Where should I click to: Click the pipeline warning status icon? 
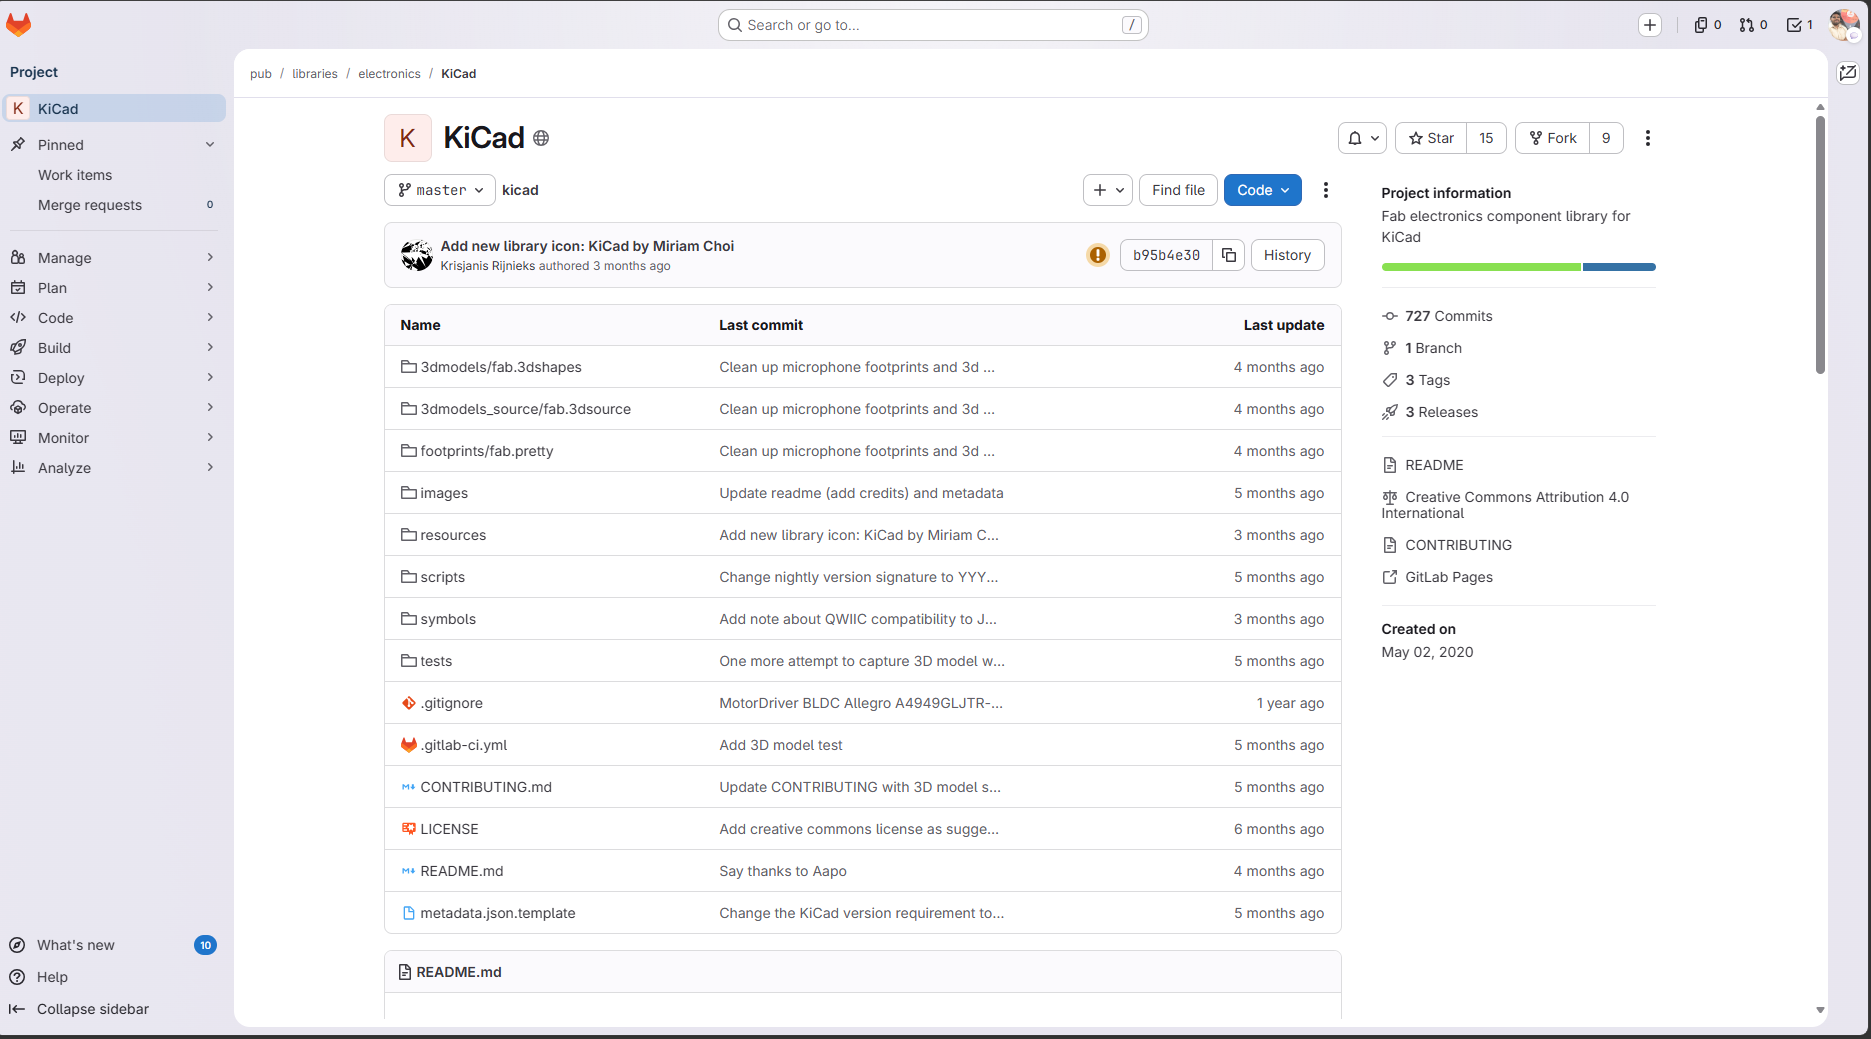pyautogui.click(x=1098, y=255)
